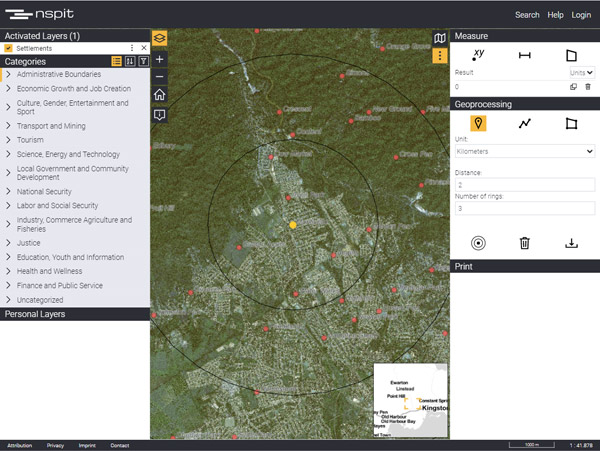Delete the measure result
This screenshot has height=451, width=600.
click(x=588, y=87)
